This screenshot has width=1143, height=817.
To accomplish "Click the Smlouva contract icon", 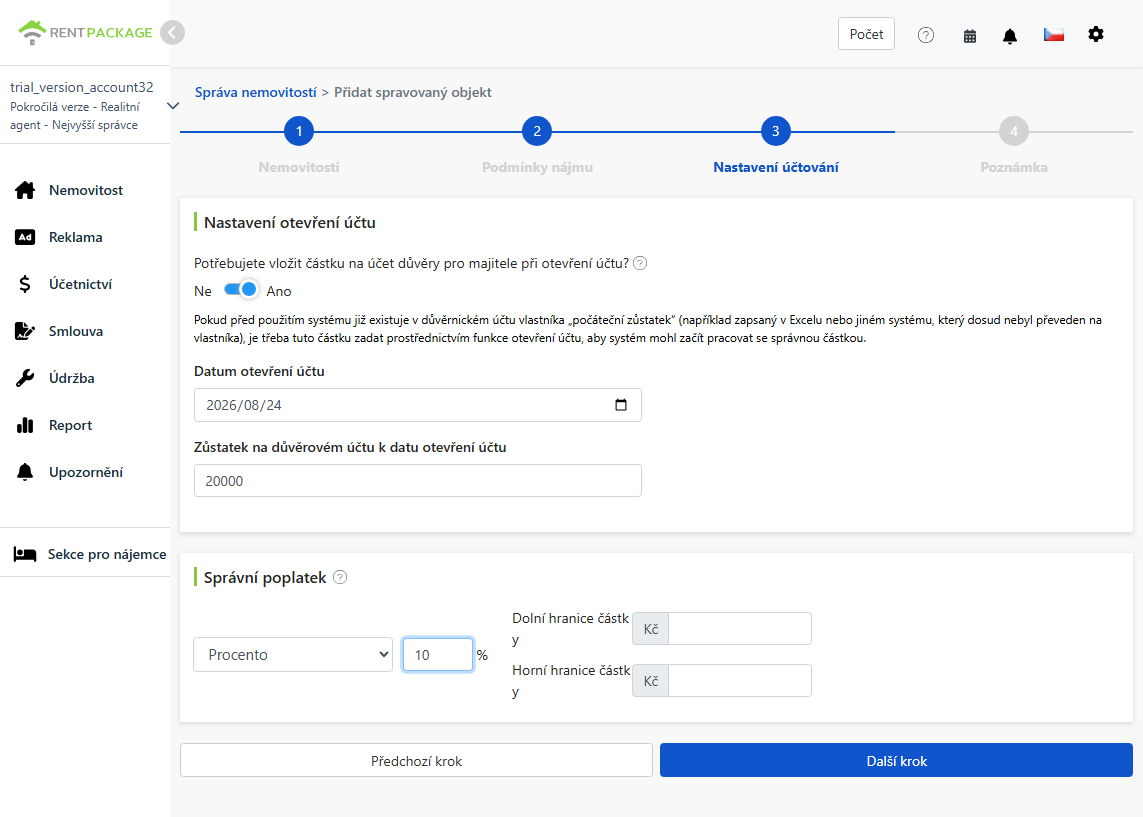I will tap(25, 331).
